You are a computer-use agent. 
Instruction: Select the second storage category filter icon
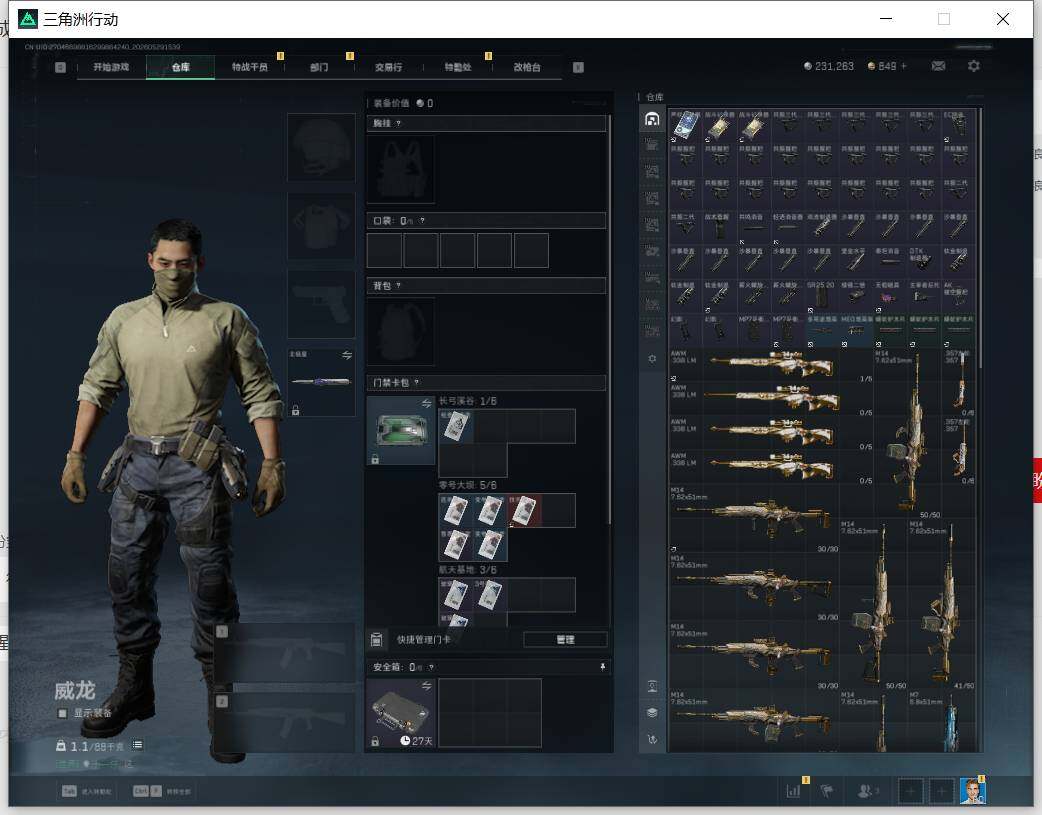point(652,145)
